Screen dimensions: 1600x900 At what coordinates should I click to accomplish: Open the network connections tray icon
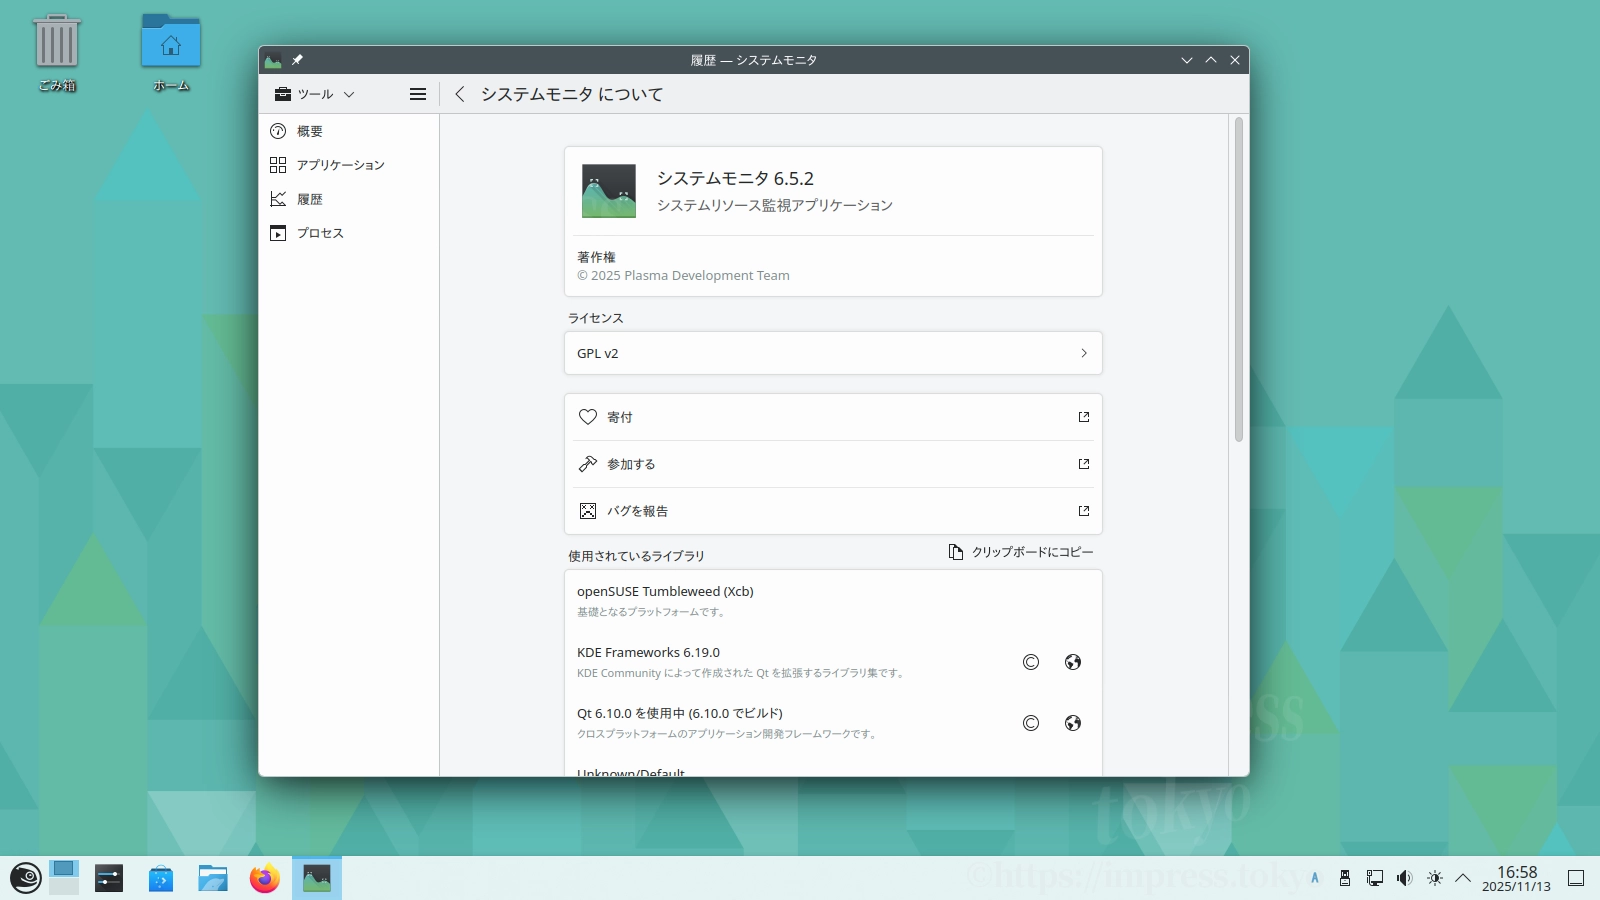[x=1375, y=878]
